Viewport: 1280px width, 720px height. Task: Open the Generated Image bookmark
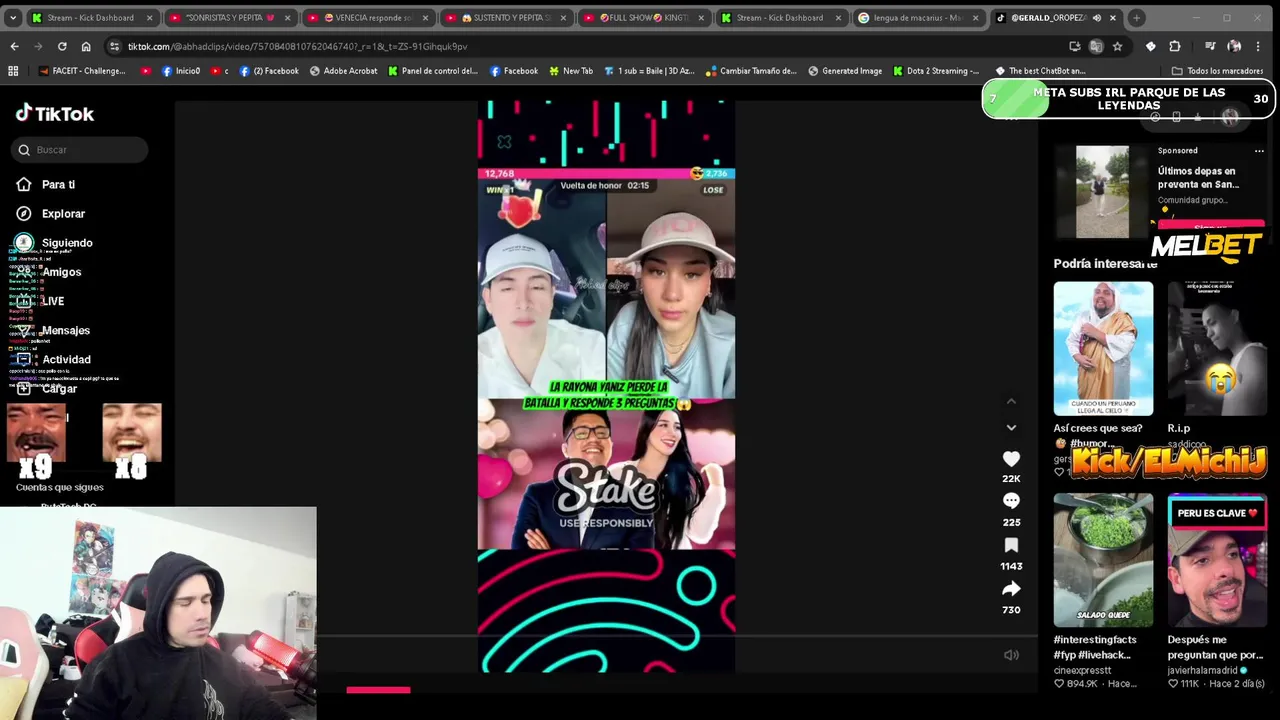845,71
